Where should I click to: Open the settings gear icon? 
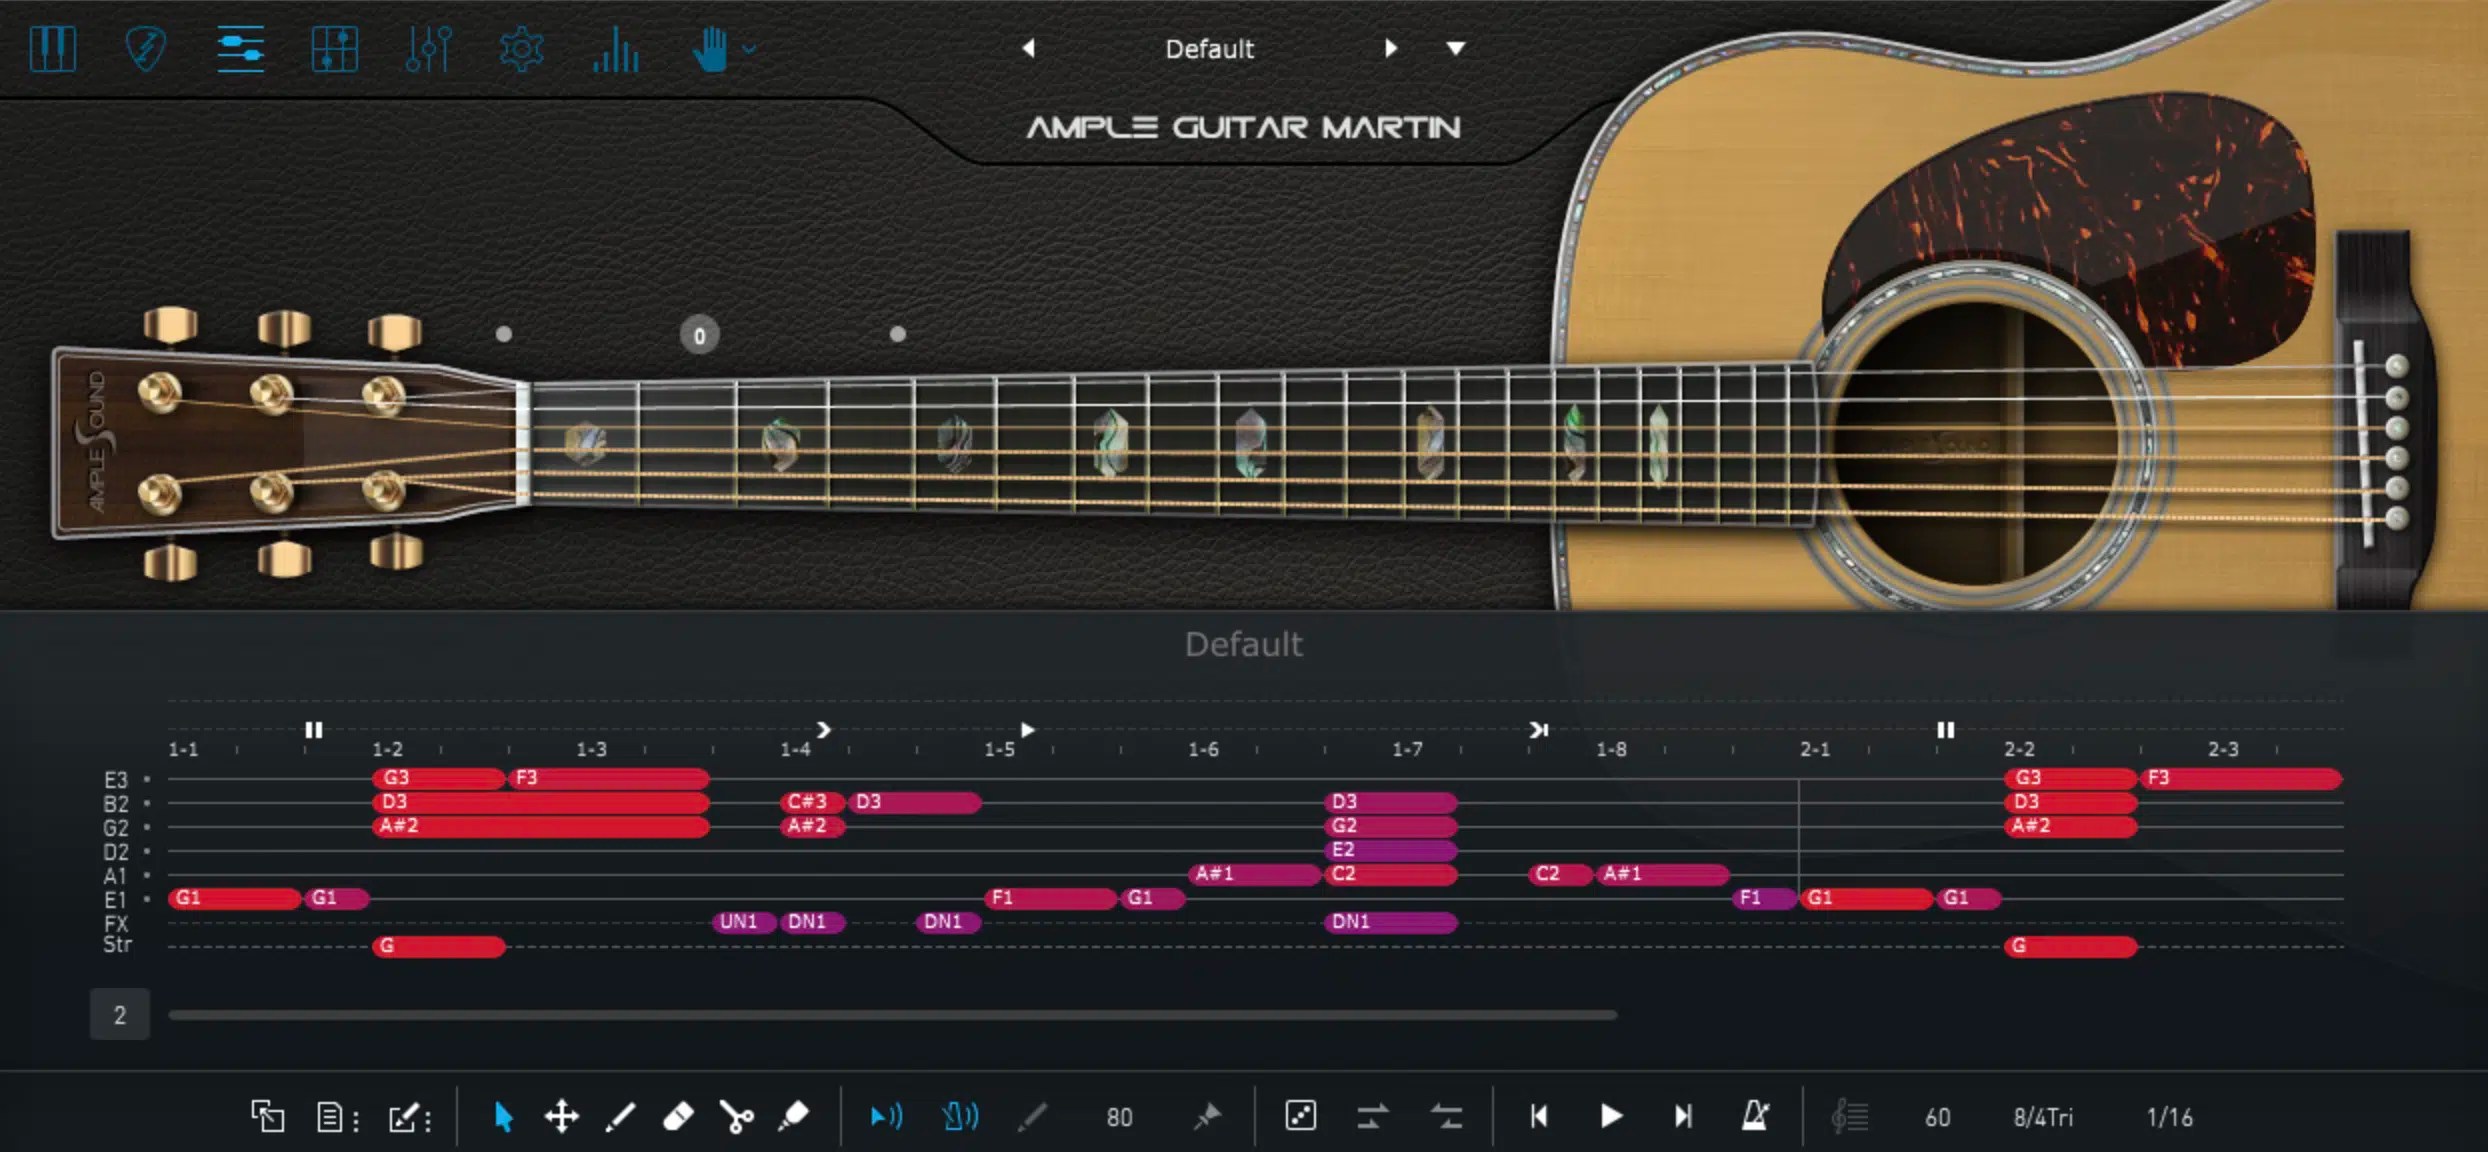(521, 48)
